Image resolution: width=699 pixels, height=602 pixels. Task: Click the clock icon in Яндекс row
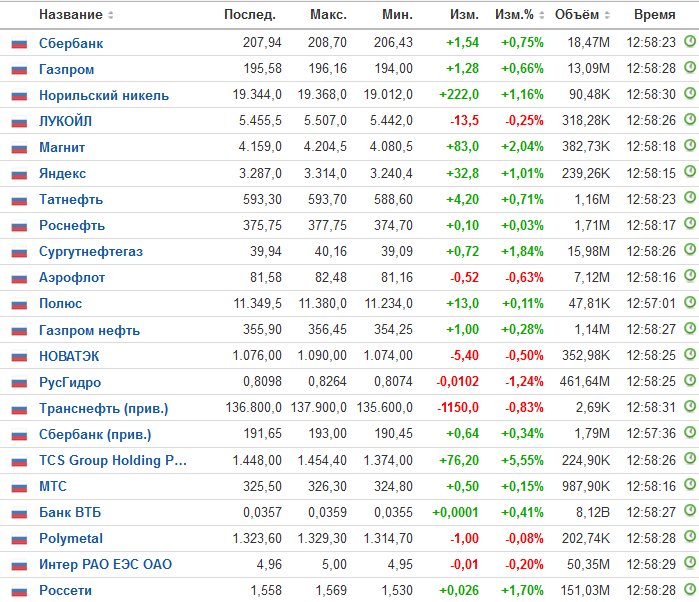pyautogui.click(x=690, y=171)
